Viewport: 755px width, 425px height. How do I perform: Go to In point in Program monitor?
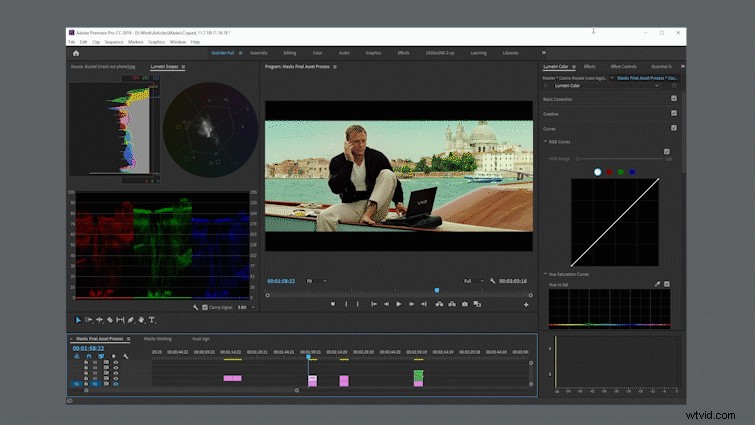coord(374,304)
